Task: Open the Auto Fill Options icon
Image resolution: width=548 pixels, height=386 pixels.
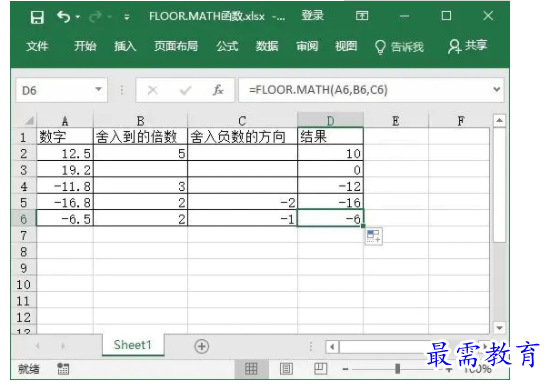Action: click(x=373, y=236)
